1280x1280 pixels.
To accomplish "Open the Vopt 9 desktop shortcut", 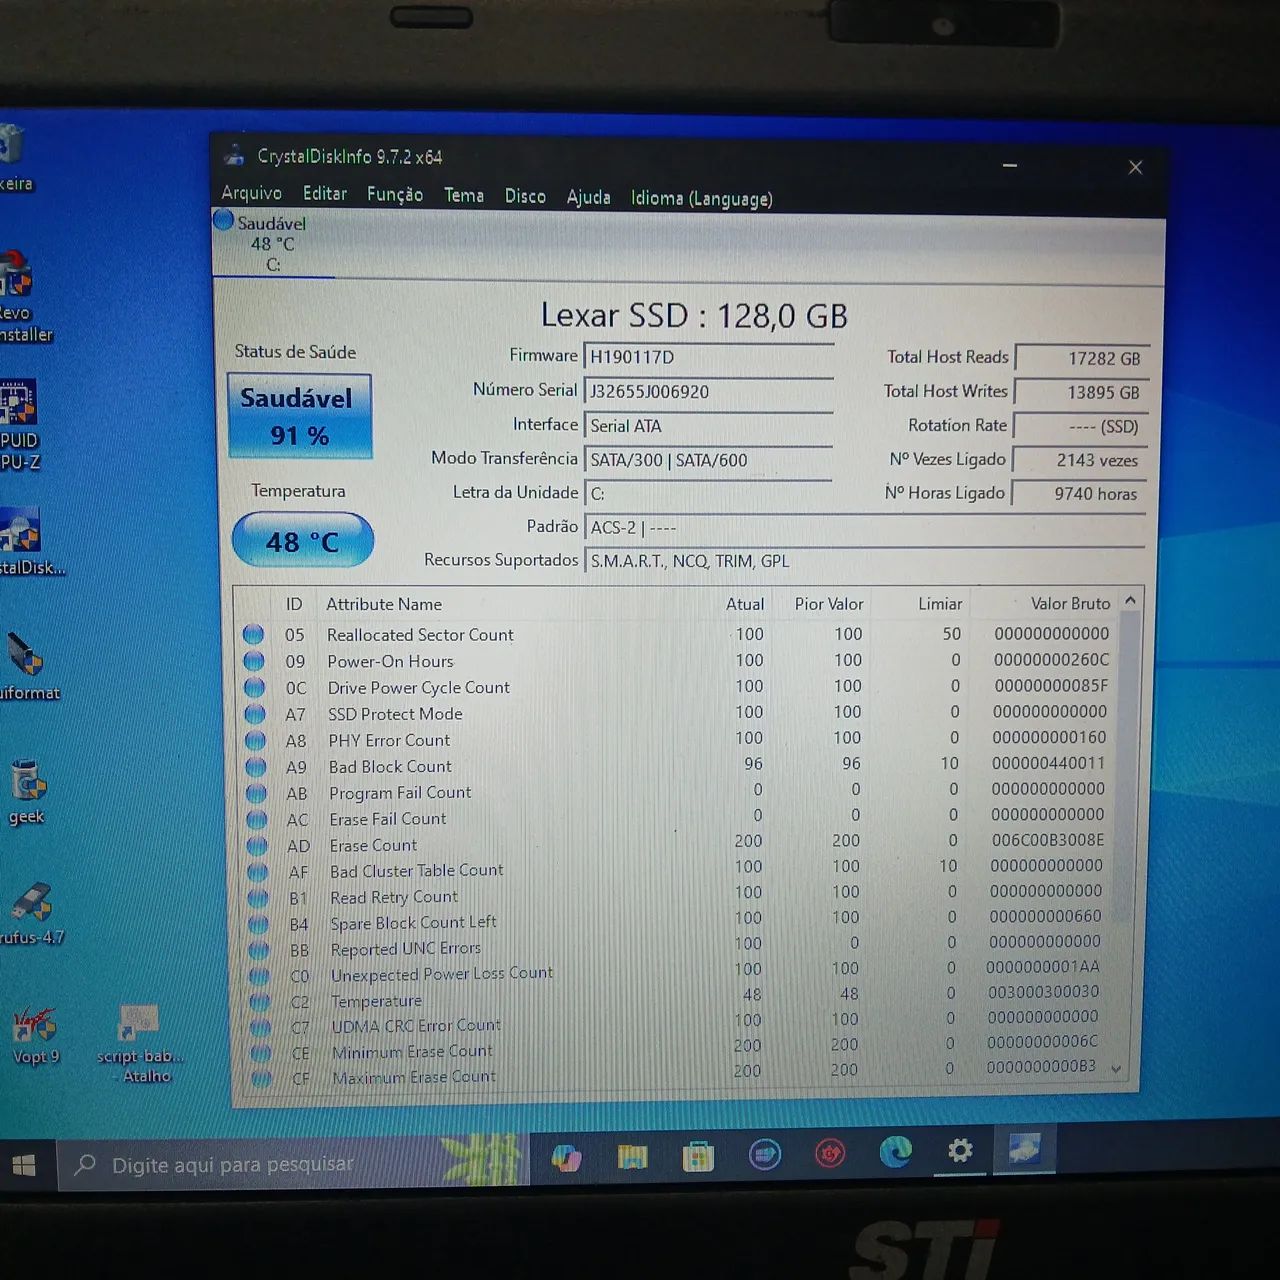I will (x=34, y=1035).
